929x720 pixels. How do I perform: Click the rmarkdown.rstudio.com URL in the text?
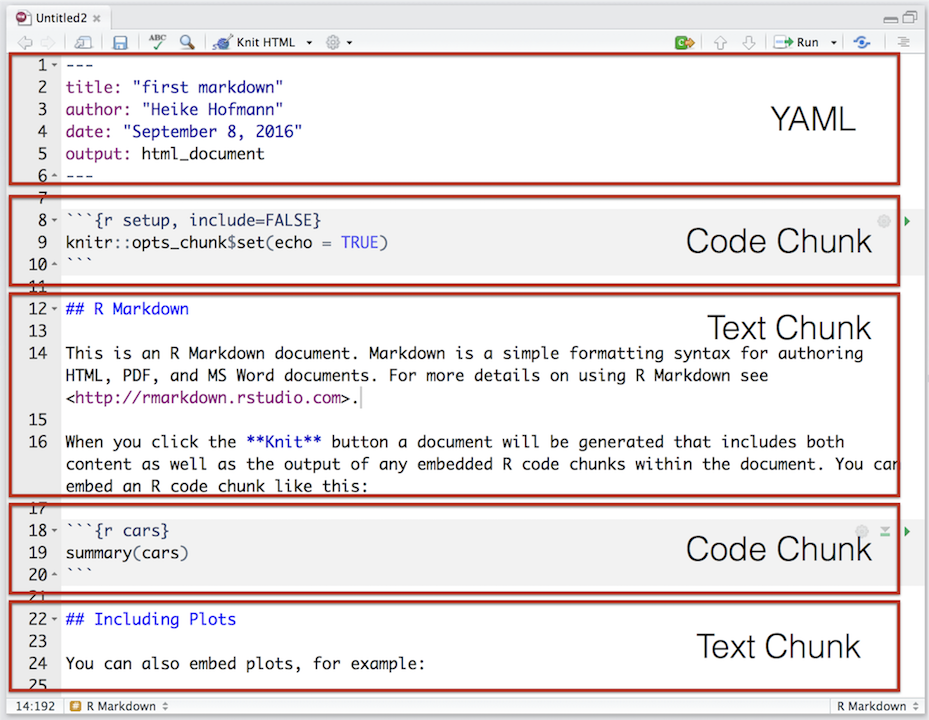pyautogui.click(x=208, y=398)
